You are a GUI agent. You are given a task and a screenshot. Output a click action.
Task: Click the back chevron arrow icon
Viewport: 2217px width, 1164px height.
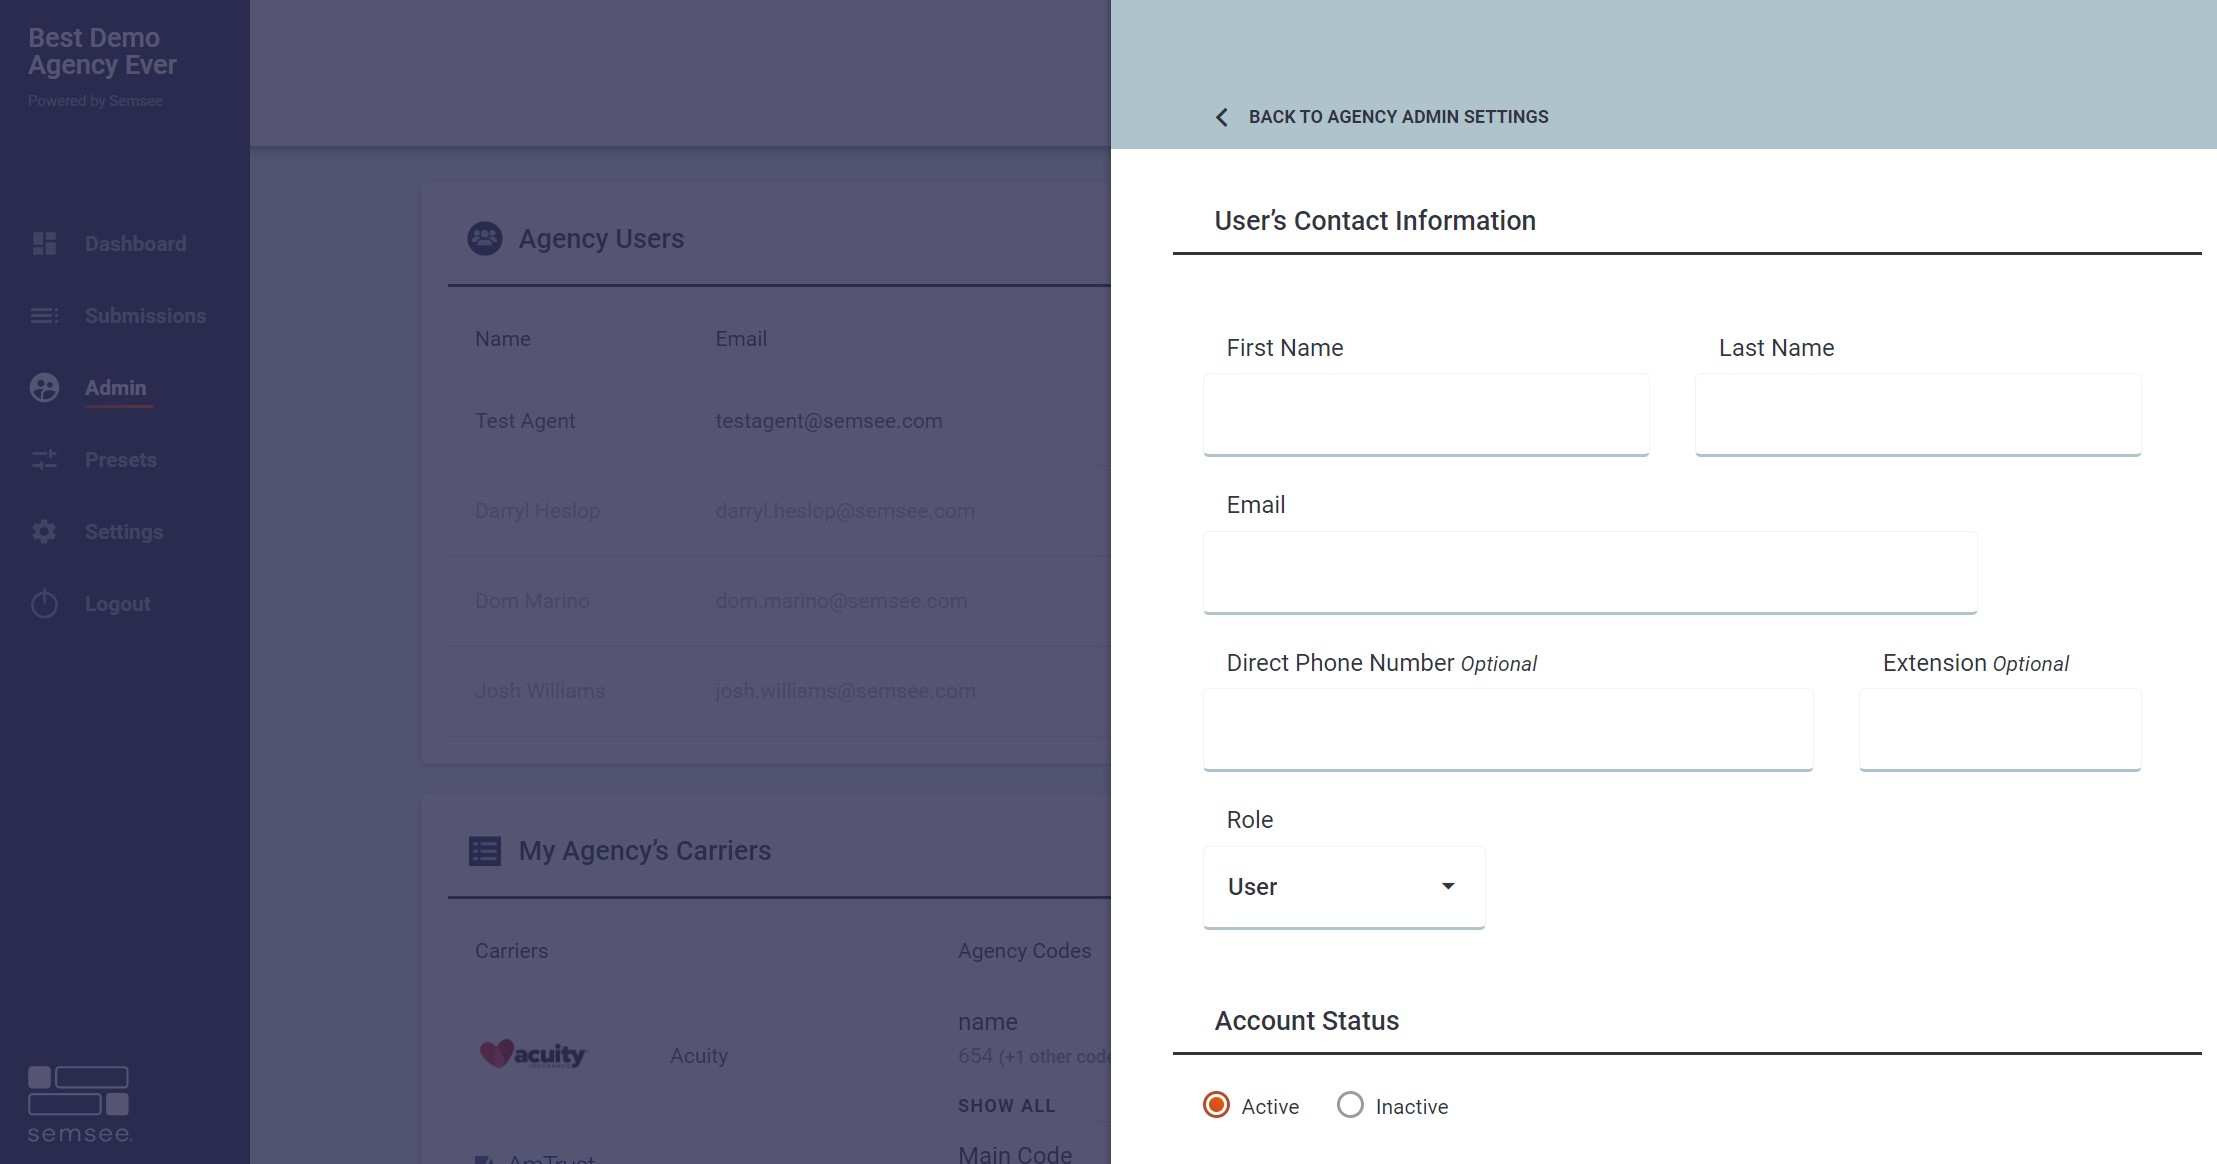pyautogui.click(x=1221, y=117)
